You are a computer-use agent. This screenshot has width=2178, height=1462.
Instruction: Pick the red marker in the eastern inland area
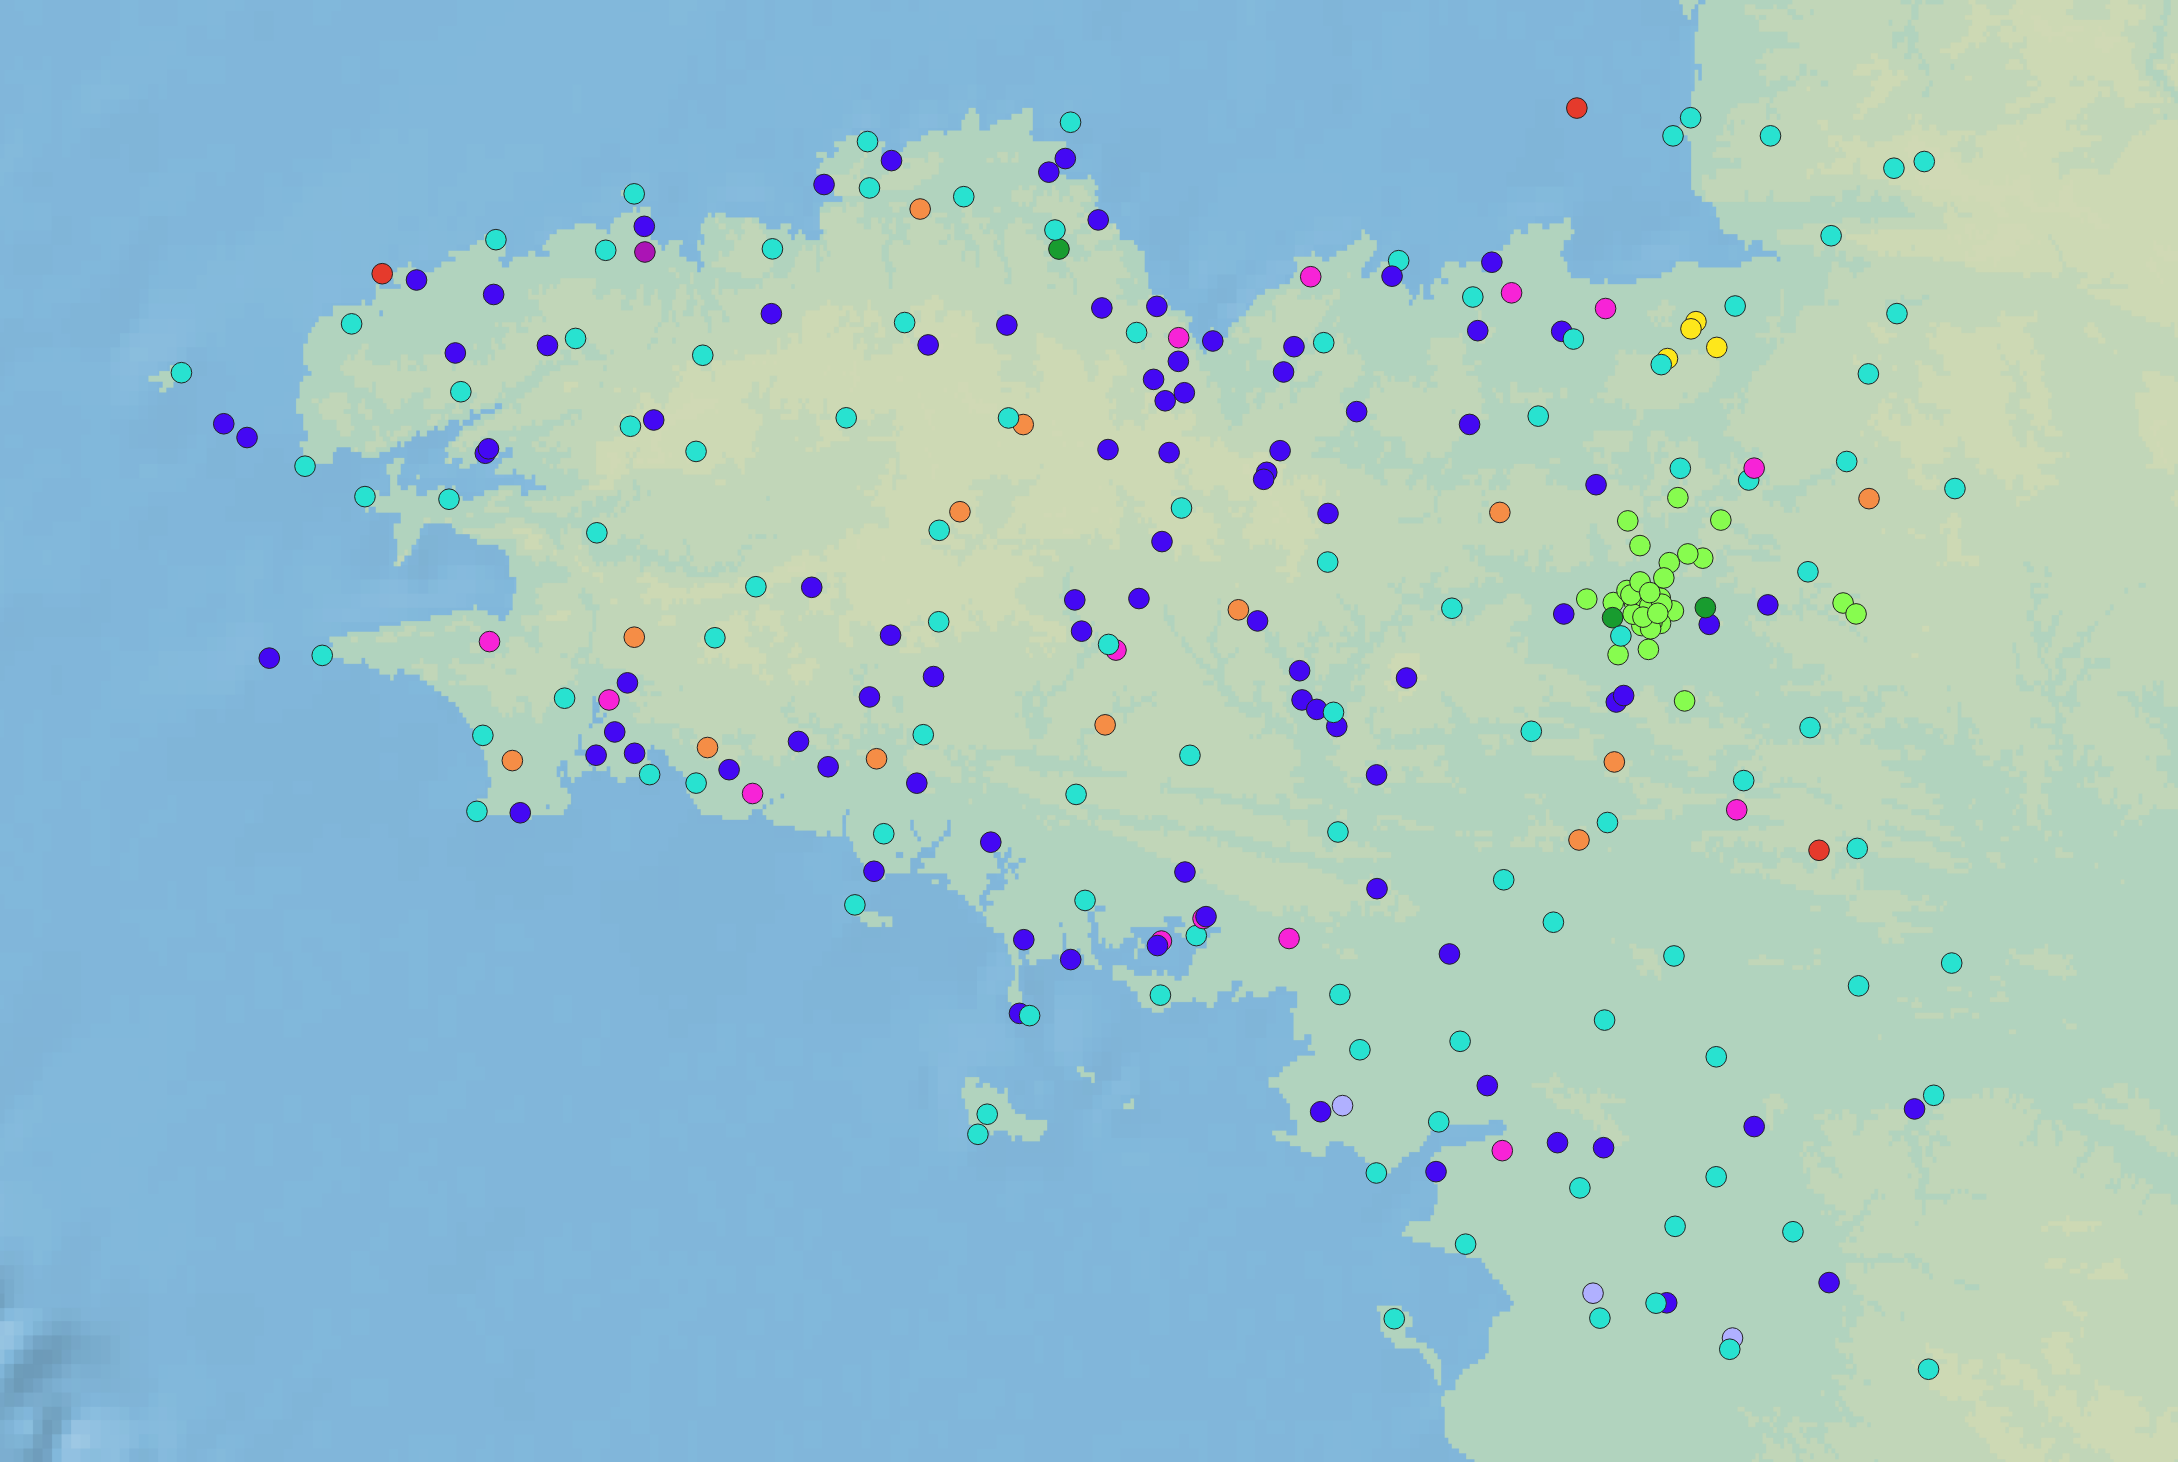click(1819, 850)
